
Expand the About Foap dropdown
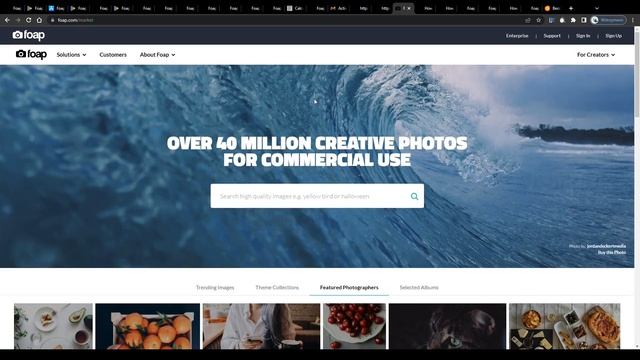pyautogui.click(x=158, y=55)
